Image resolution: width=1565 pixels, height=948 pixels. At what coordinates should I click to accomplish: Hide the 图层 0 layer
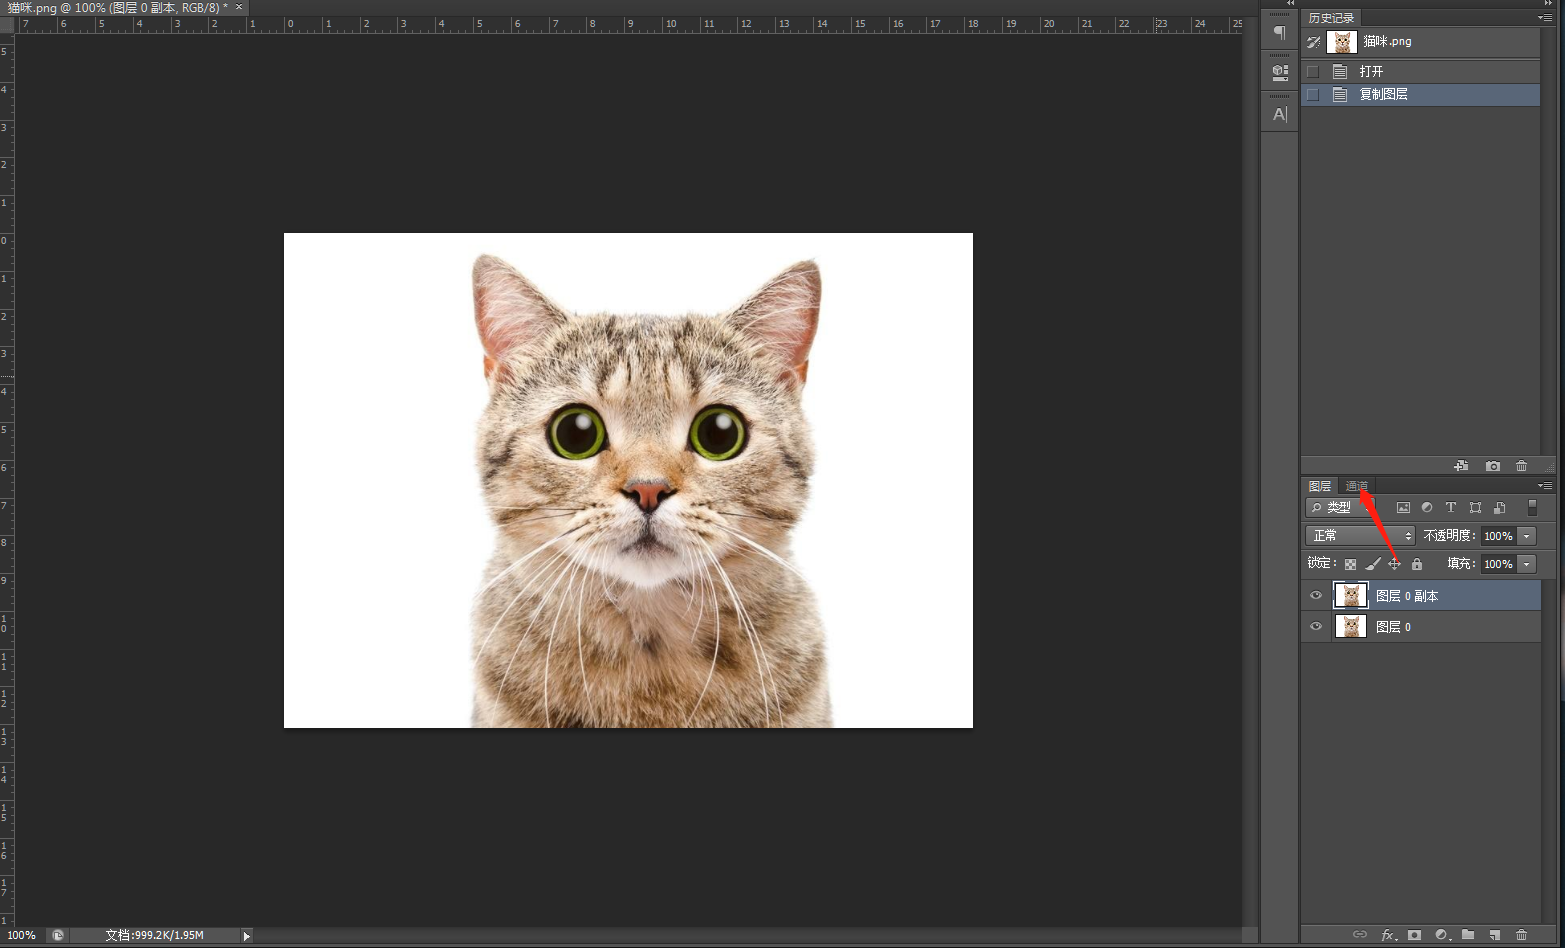tap(1316, 627)
